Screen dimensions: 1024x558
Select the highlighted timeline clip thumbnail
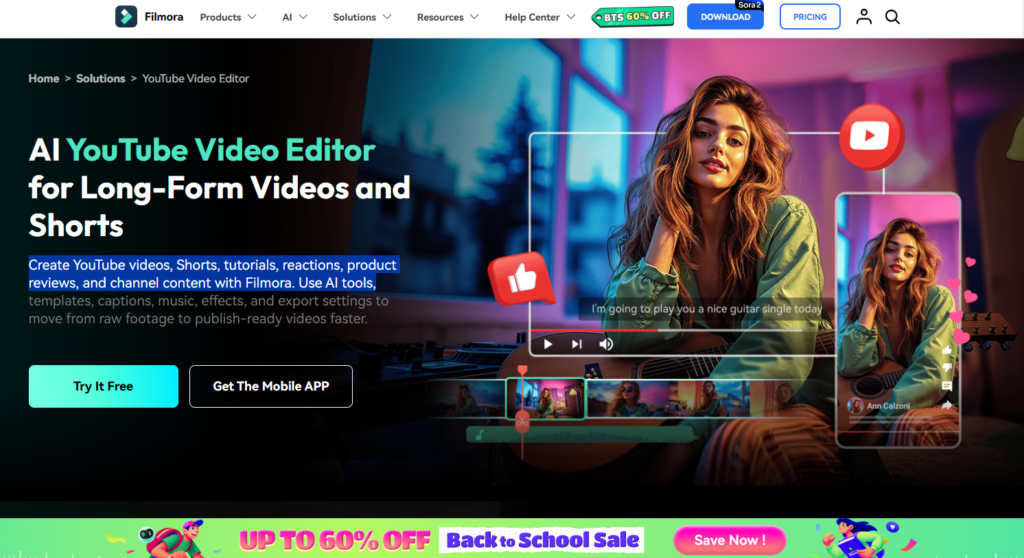546,399
